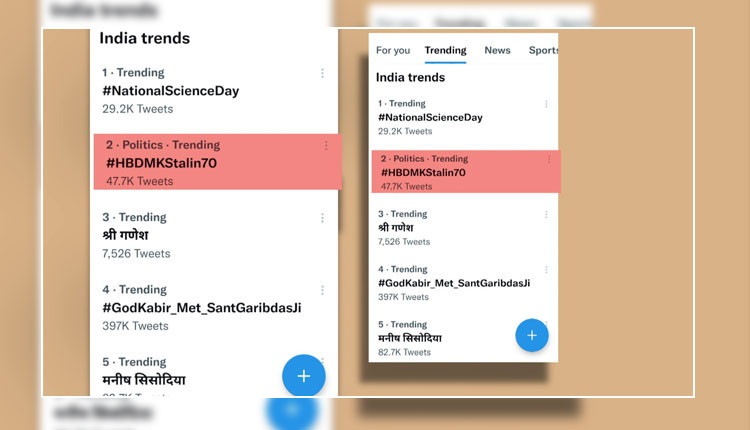Screen dimensions: 750x430
Task: Switch to the News tab
Action: tap(497, 50)
